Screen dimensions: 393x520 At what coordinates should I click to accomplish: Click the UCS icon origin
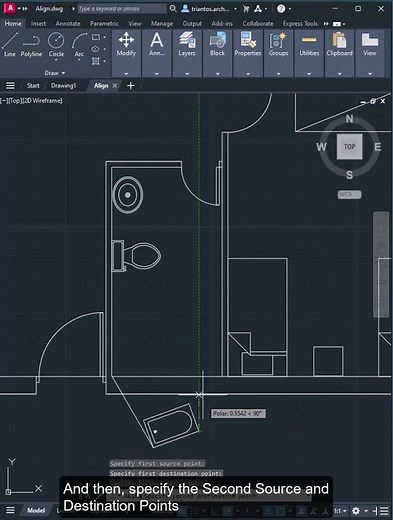(8, 491)
